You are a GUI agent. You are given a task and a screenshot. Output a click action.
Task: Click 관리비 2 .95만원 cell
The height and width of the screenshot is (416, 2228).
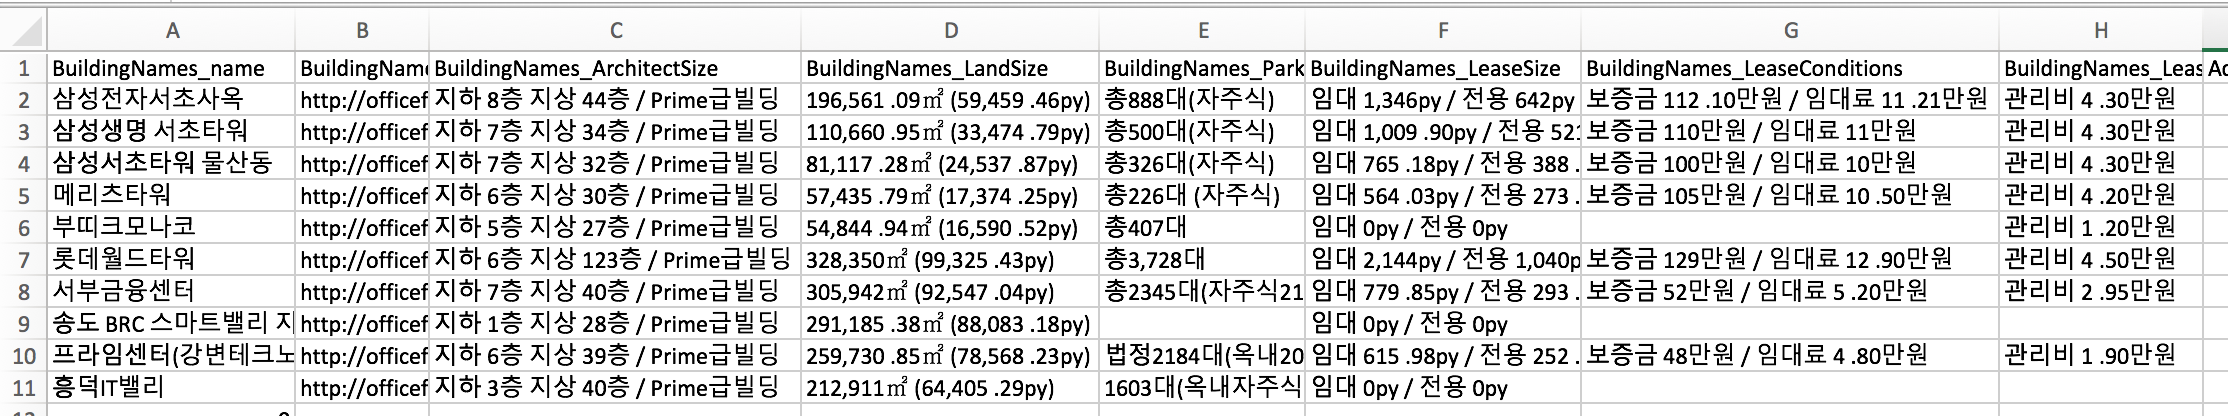pos(2100,292)
